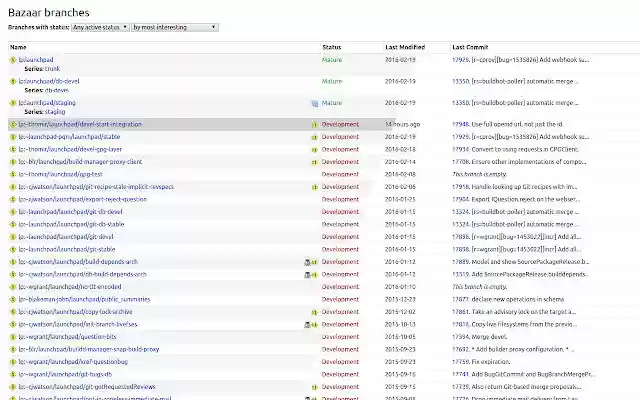Screen dimensions: 640x400
Task: Click merge proposal icon for copy-lock-archive branch
Action: coord(315,312)
